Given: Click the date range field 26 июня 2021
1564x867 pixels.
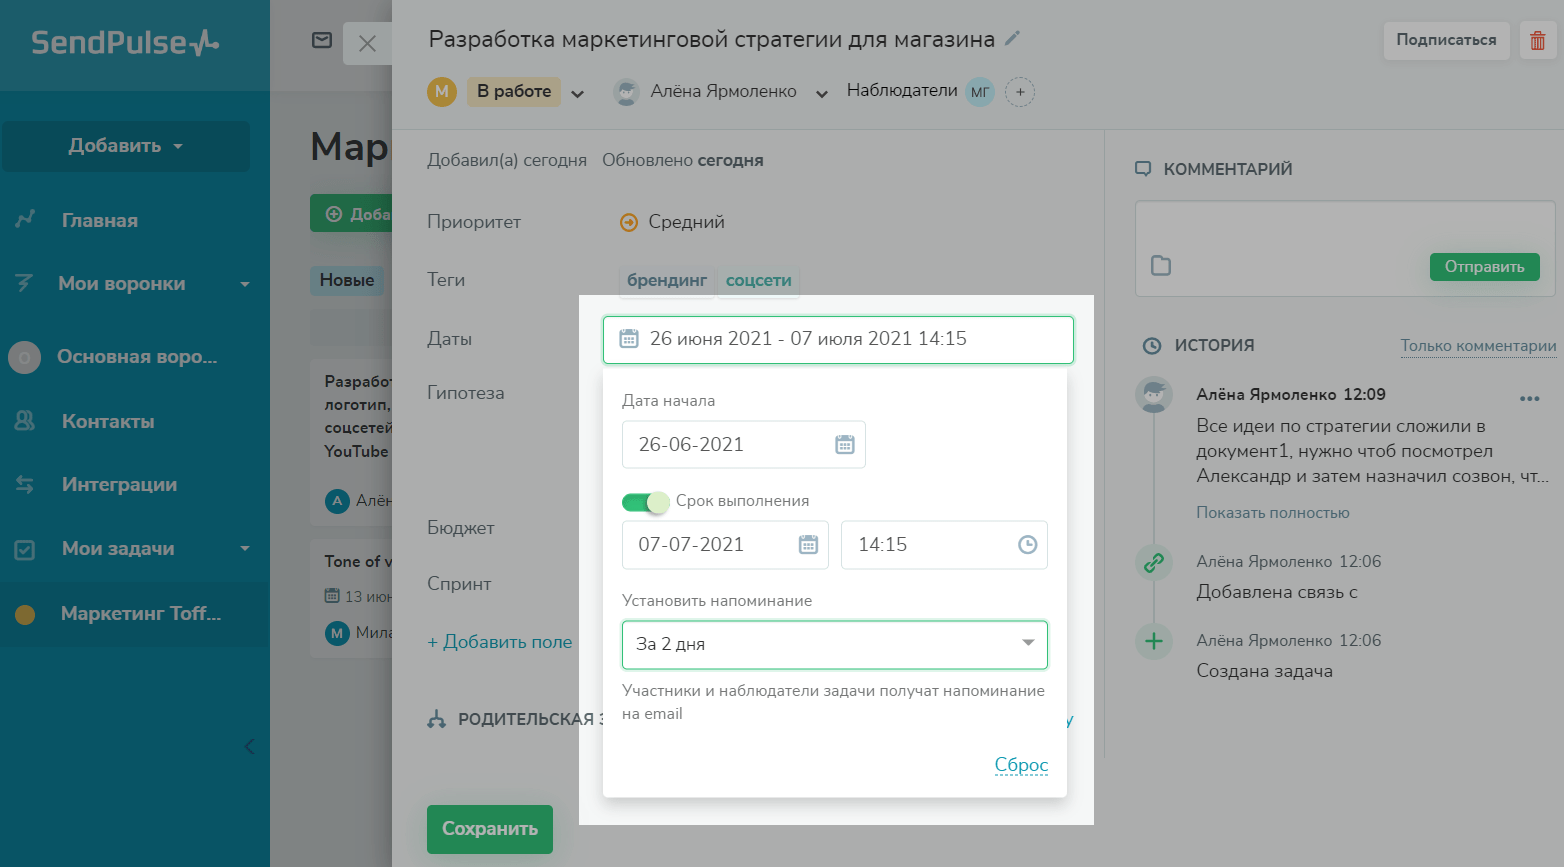Looking at the screenshot, I should [838, 339].
